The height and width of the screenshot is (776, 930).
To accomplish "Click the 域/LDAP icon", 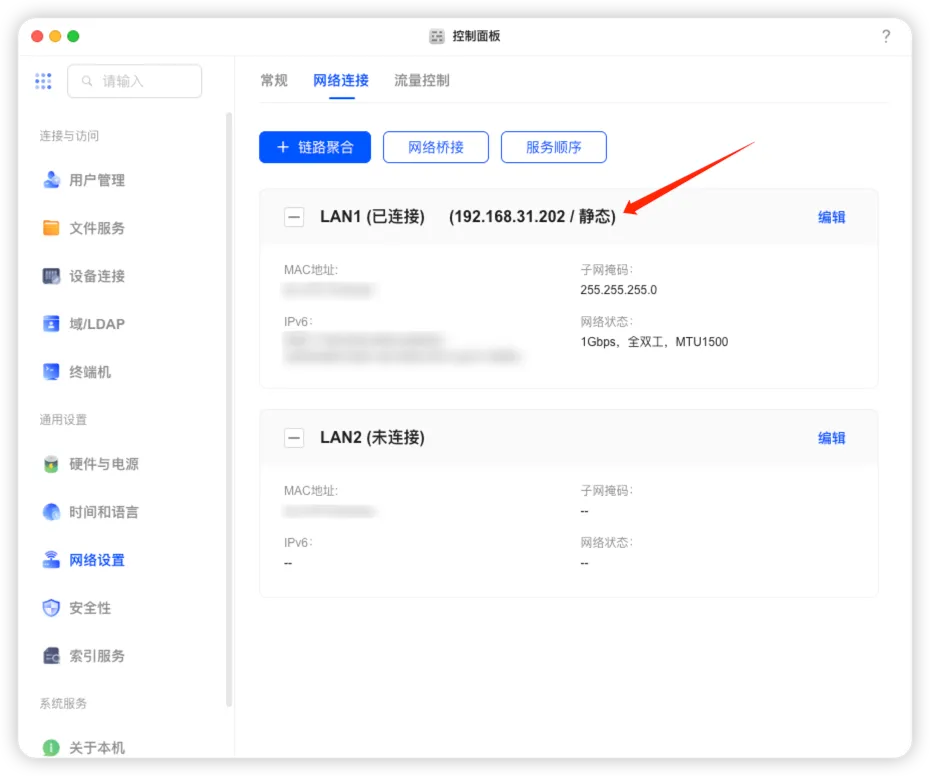I will pyautogui.click(x=52, y=324).
